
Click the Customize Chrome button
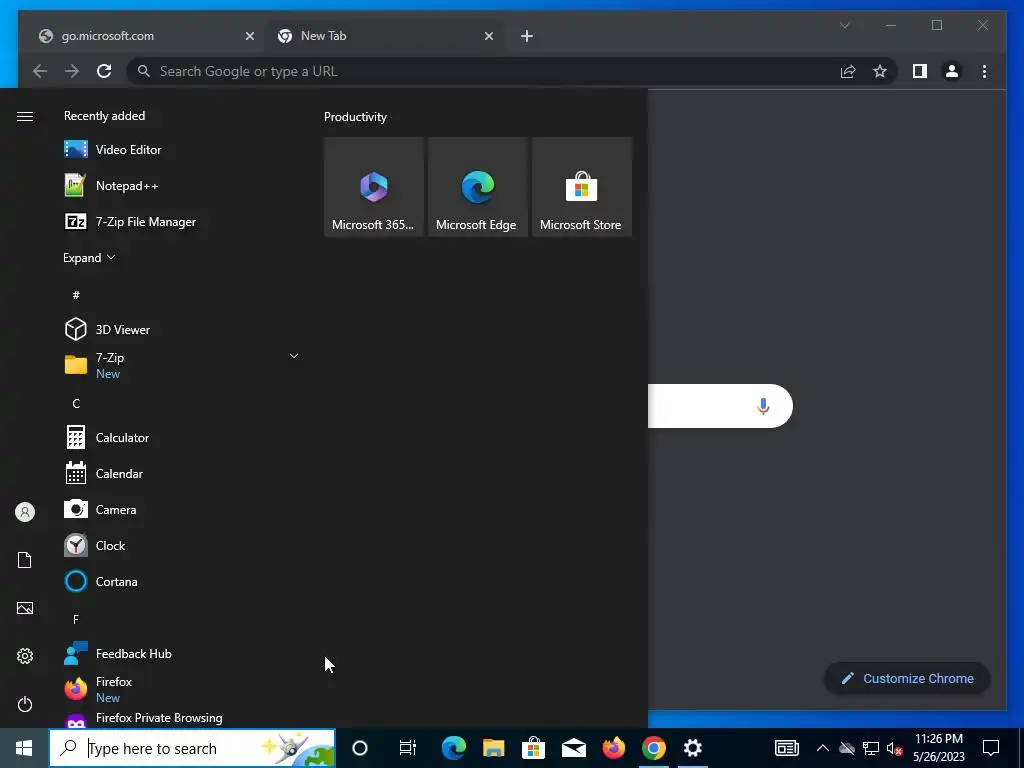[x=907, y=679]
